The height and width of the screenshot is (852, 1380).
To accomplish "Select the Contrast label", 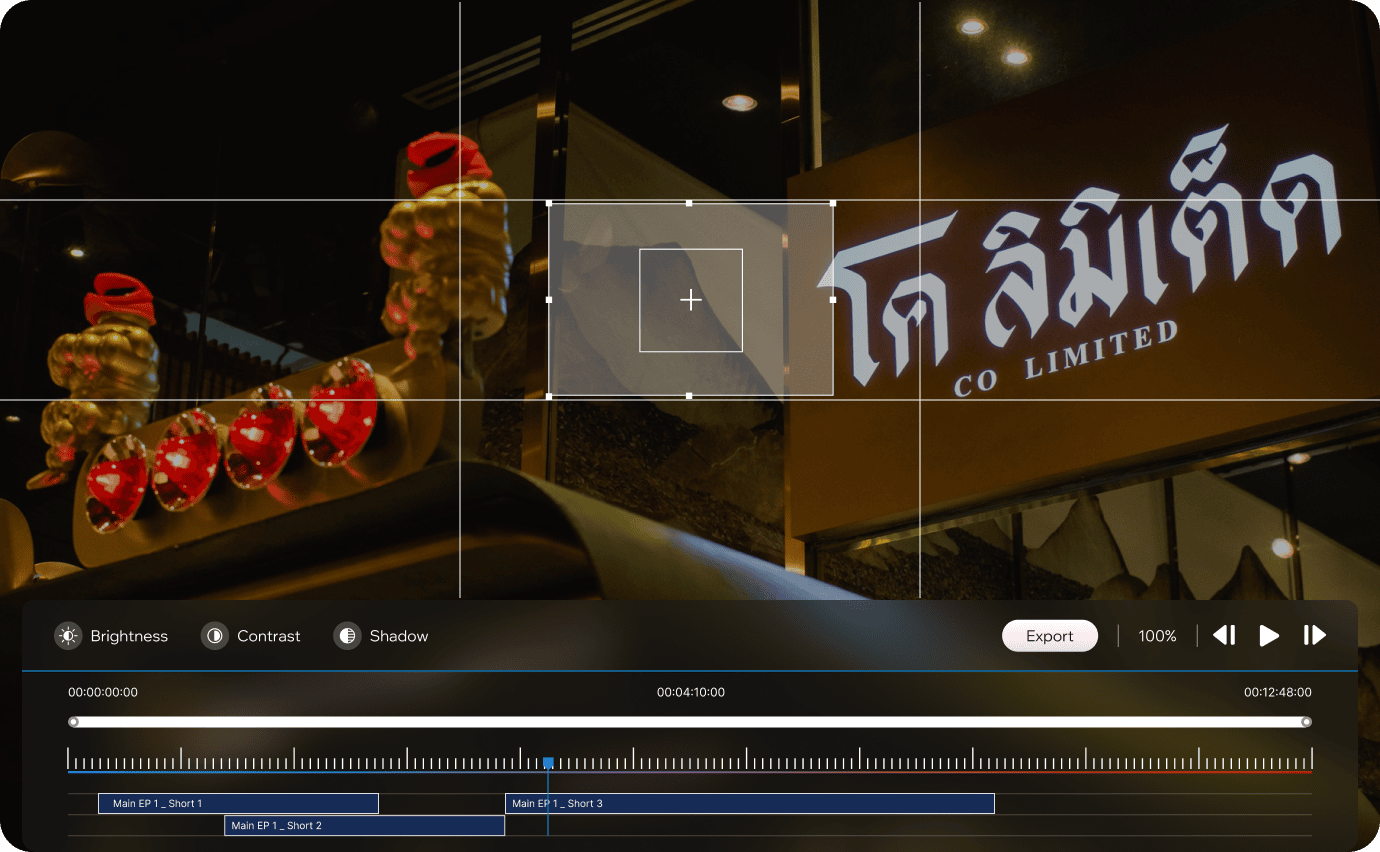I will pyautogui.click(x=269, y=636).
